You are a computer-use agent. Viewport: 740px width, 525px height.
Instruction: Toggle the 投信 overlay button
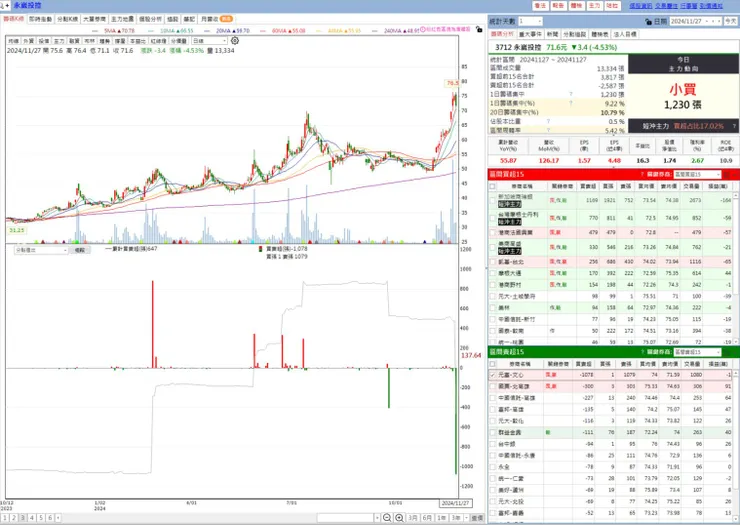pyautogui.click(x=43, y=41)
